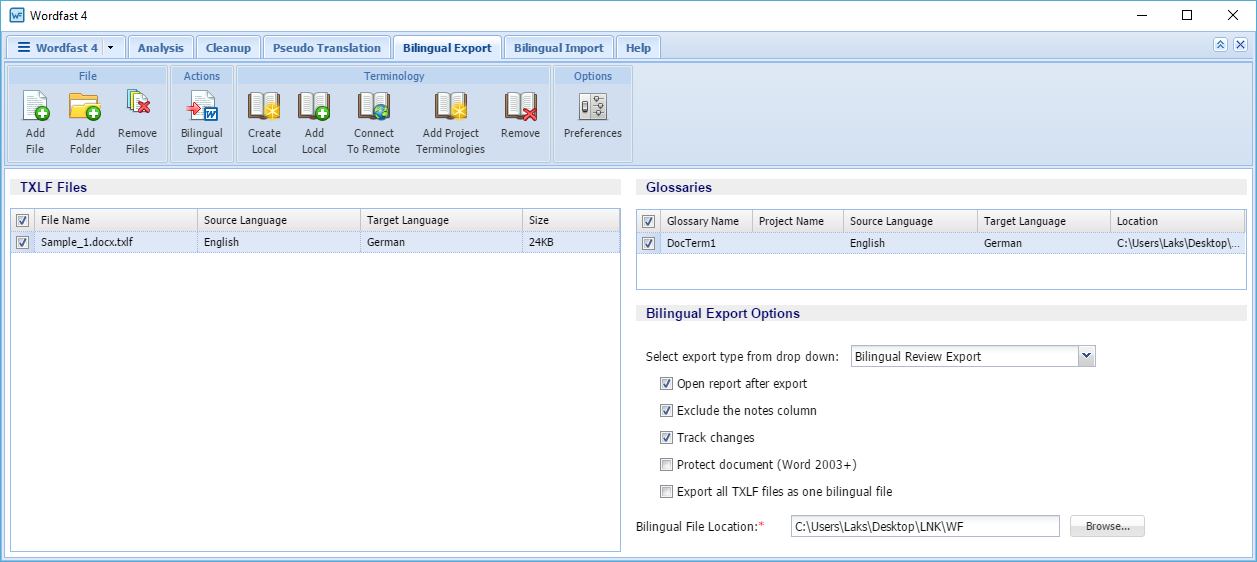Select the Bilingual Export tab
Screen dimensions: 1257x562
(447, 48)
